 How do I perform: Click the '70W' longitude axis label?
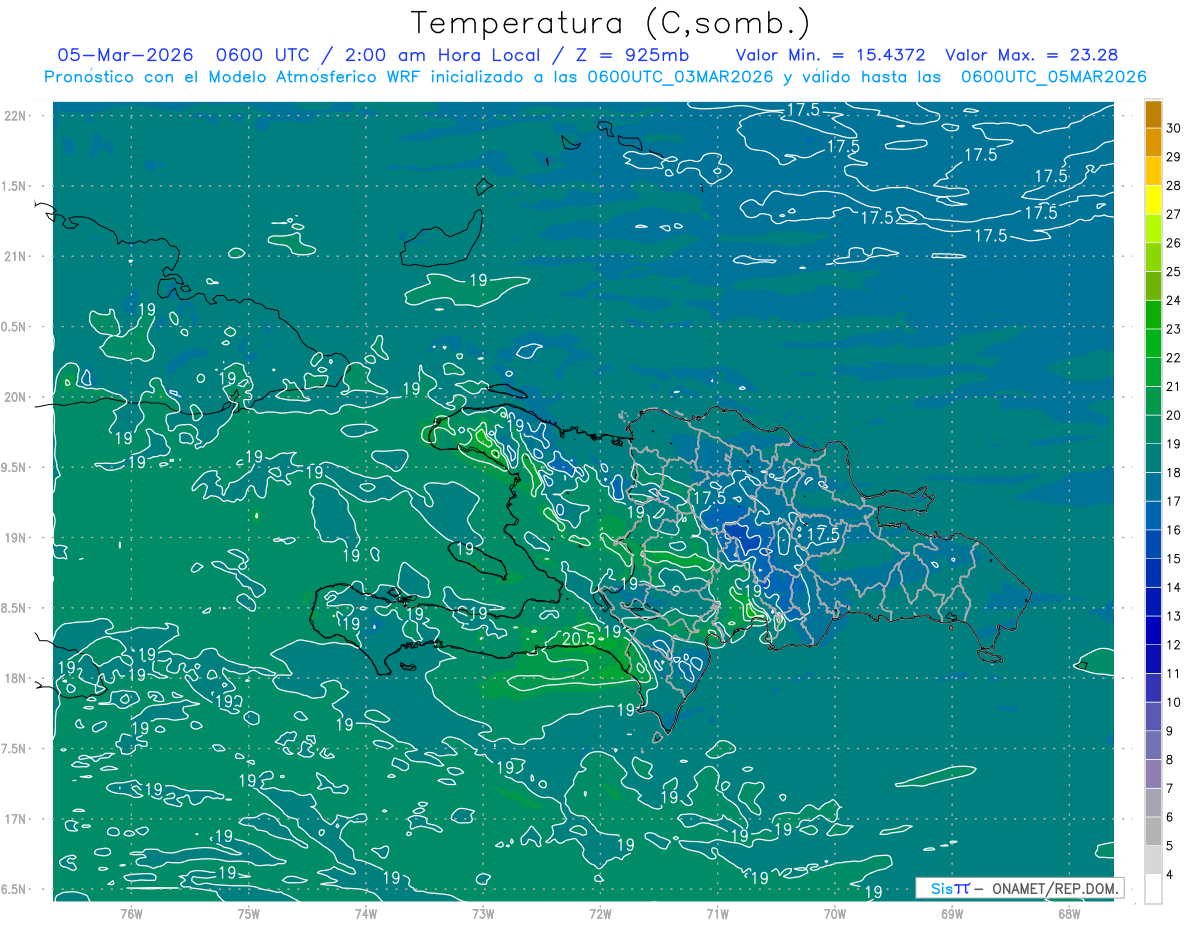(835, 913)
